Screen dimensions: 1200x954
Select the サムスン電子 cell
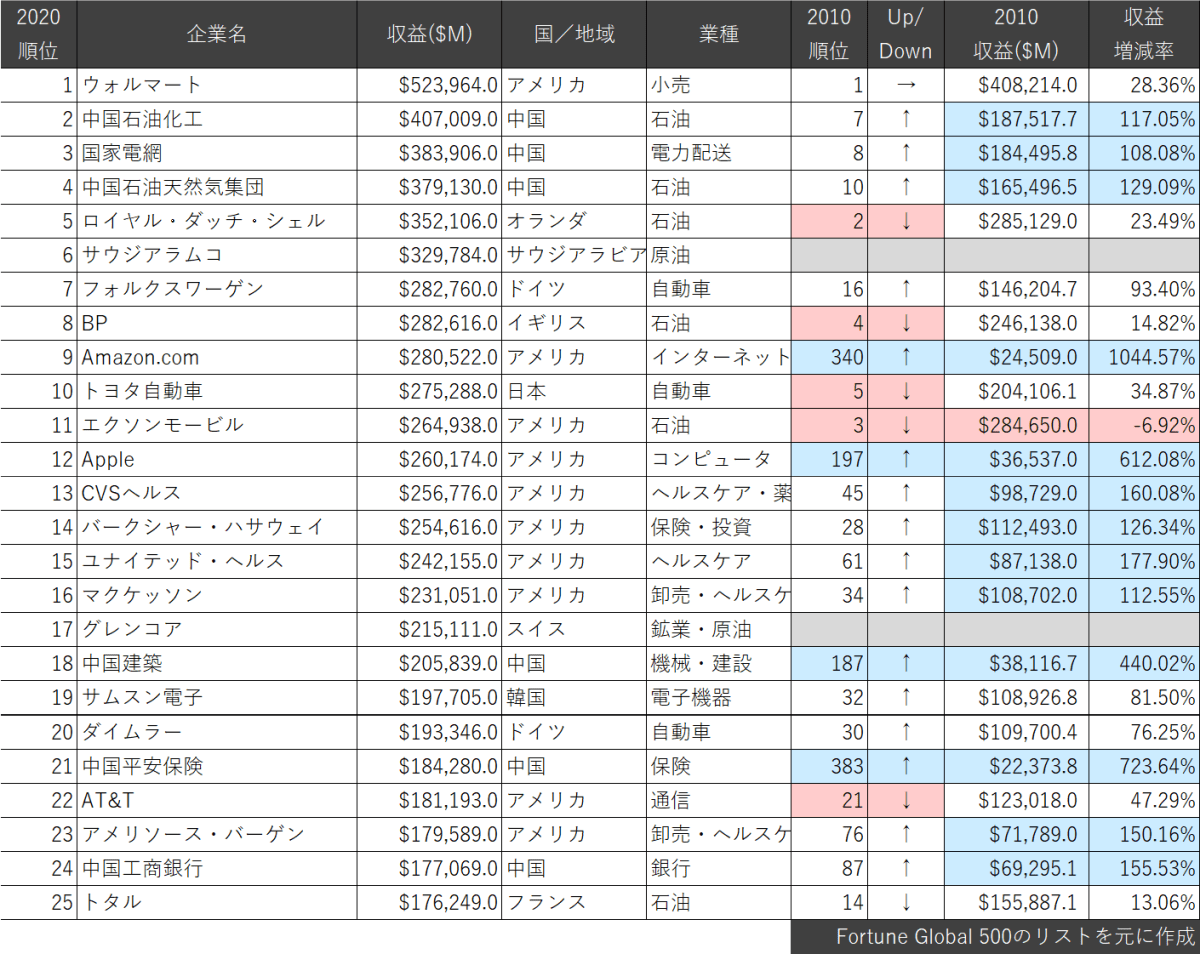[x=216, y=697]
